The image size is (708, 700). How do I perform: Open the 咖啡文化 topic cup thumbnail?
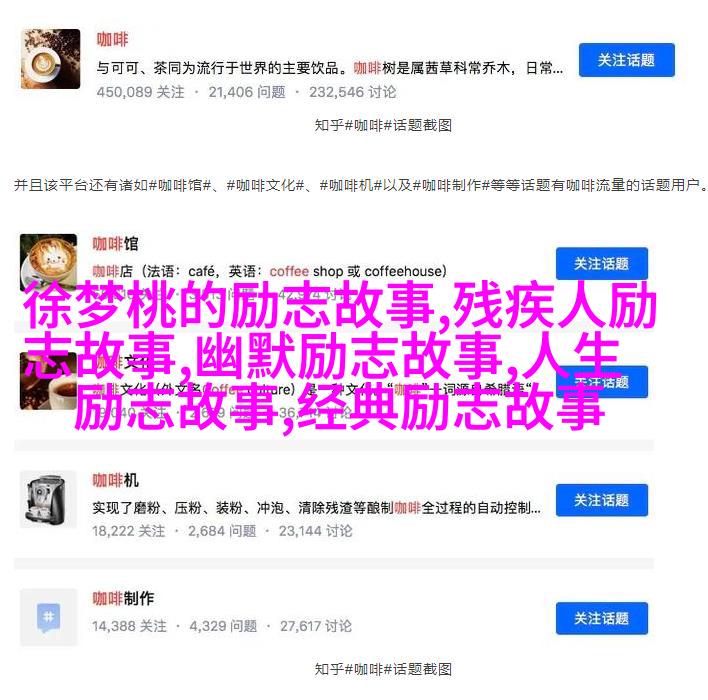48,381
